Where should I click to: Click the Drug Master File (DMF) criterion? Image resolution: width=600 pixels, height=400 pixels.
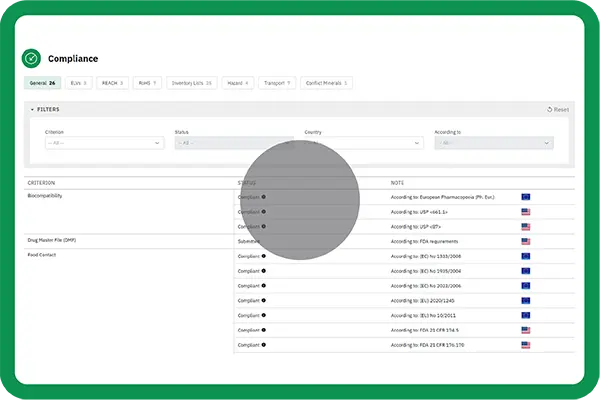tap(52, 240)
